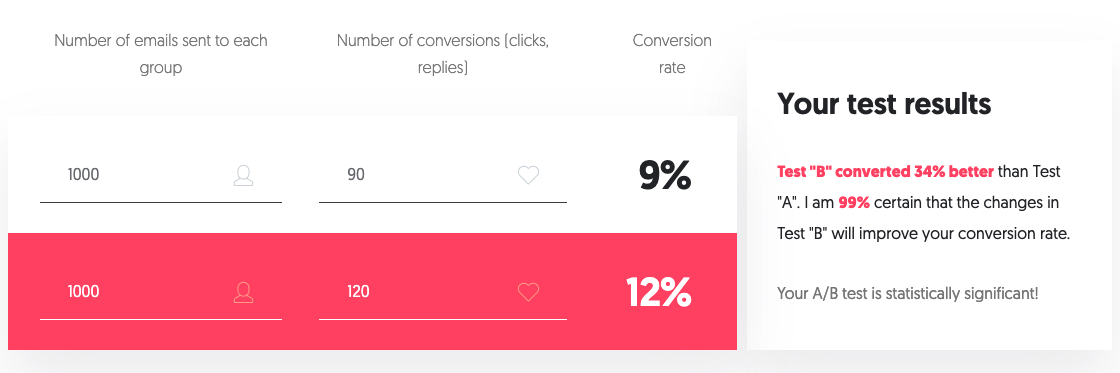Focus the conversions field containing 120

coord(443,292)
